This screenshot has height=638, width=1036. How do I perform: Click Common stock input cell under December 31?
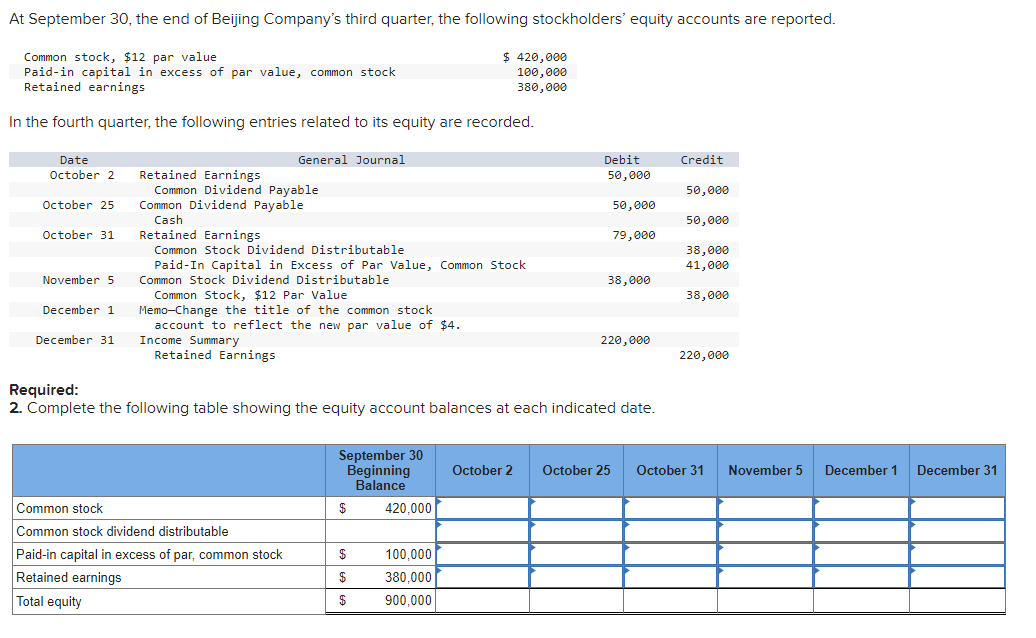tap(957, 508)
